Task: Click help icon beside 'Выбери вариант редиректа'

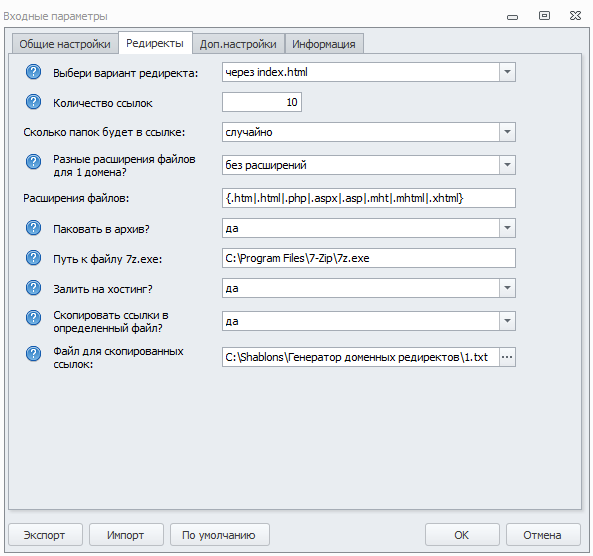Action: click(33, 72)
